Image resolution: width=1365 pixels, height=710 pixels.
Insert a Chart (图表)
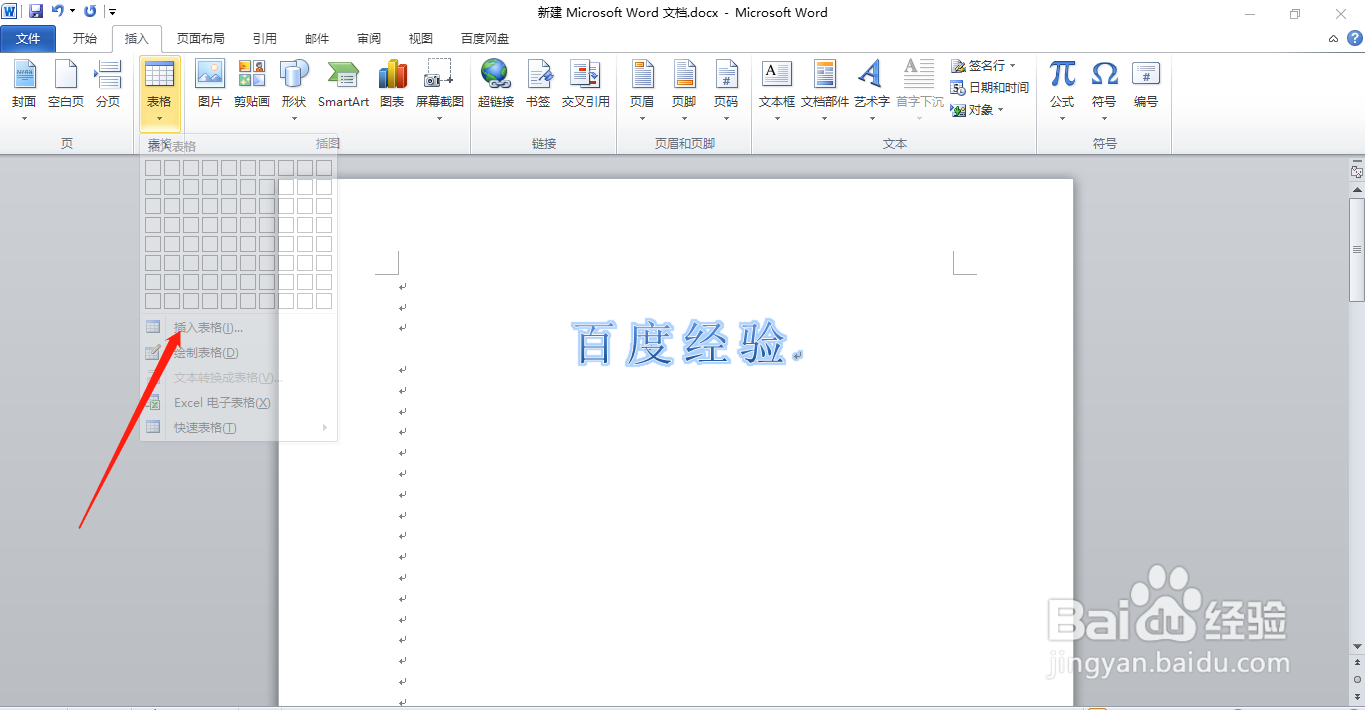coord(392,84)
